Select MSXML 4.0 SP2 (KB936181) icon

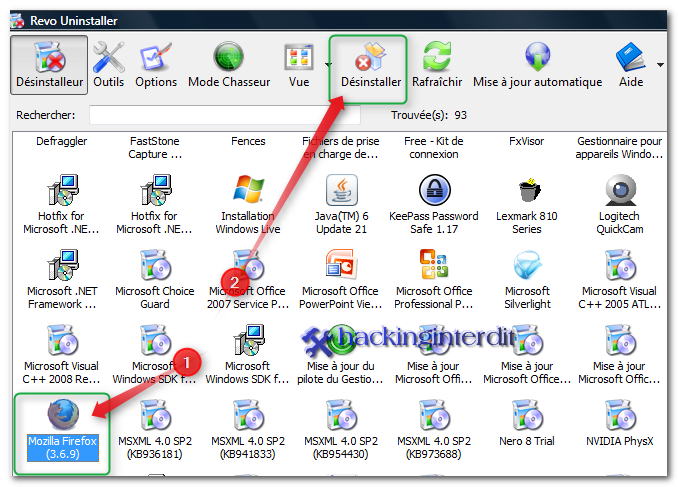[x=156, y=415]
